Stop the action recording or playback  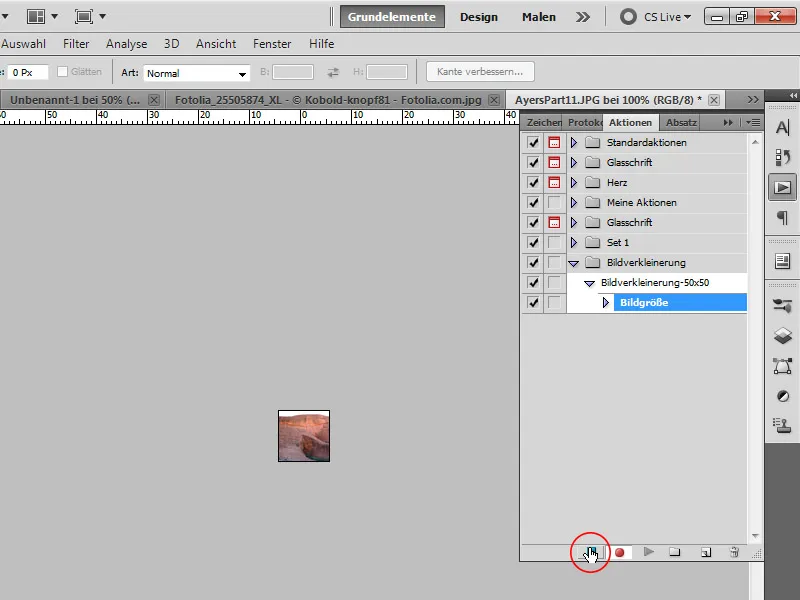click(592, 552)
